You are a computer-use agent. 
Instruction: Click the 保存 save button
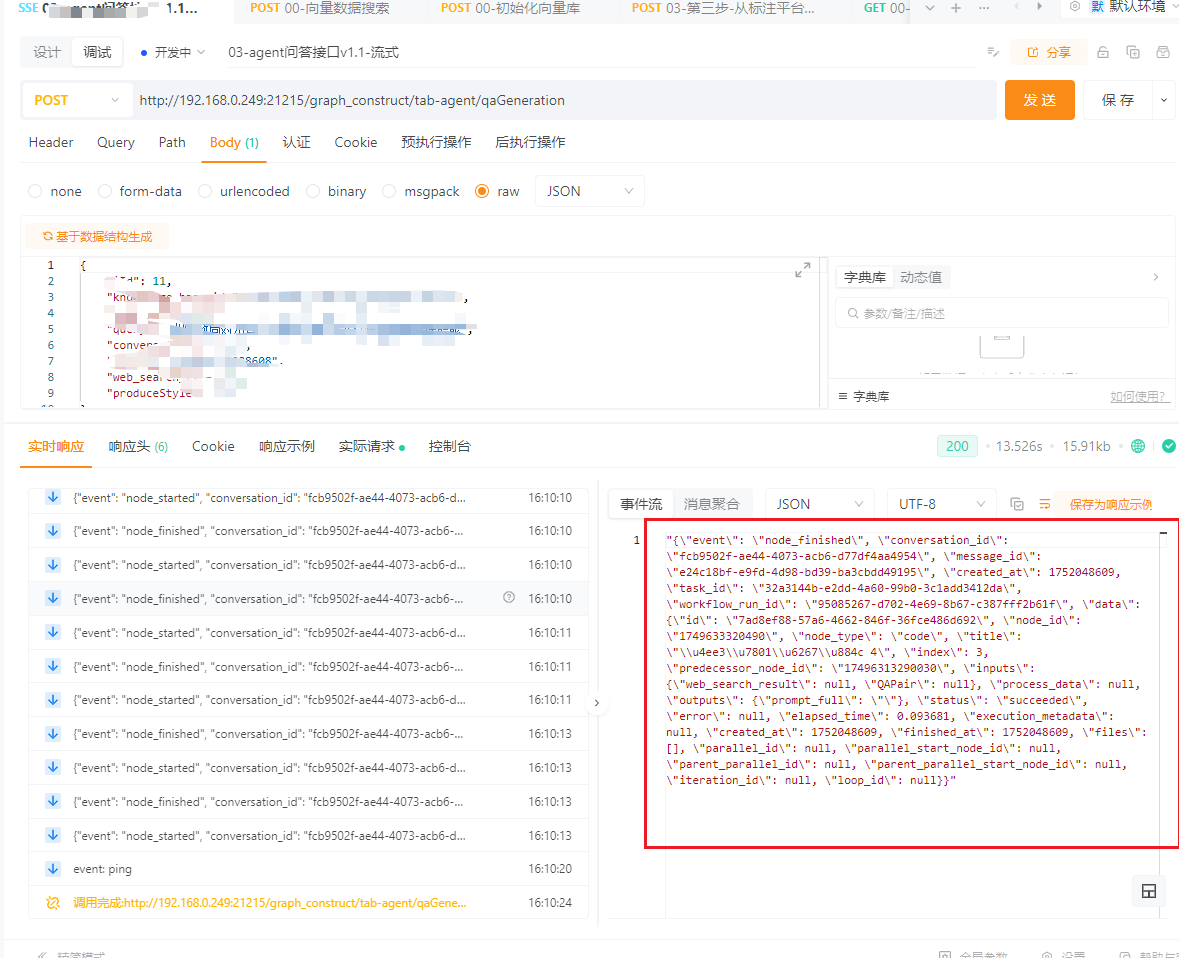tap(1117, 100)
